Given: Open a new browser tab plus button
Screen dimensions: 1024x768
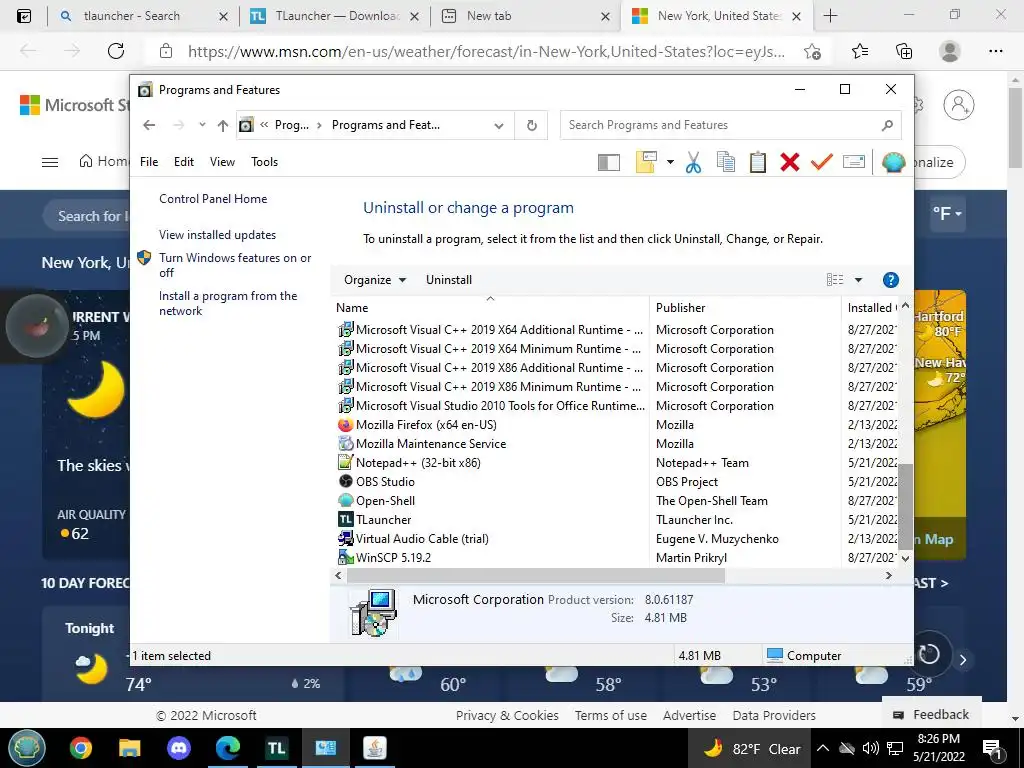Looking at the screenshot, I should tap(830, 16).
